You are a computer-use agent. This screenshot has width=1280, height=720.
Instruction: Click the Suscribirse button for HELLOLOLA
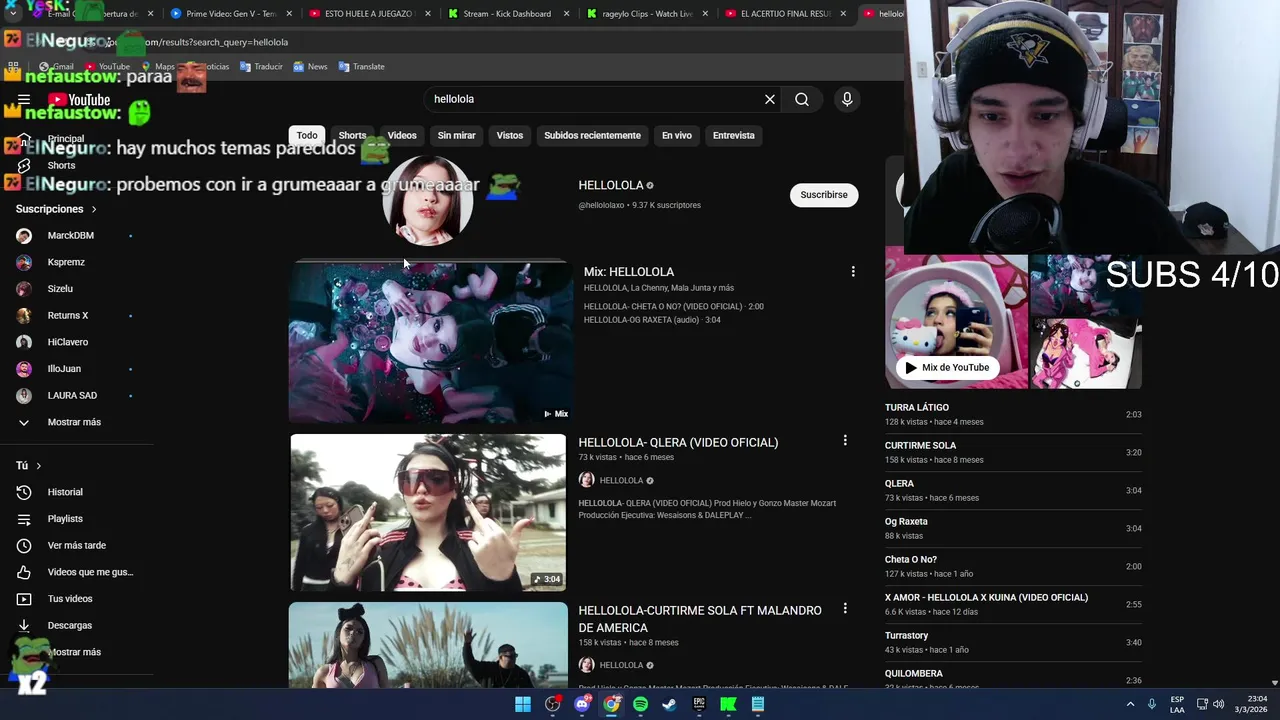tap(824, 195)
